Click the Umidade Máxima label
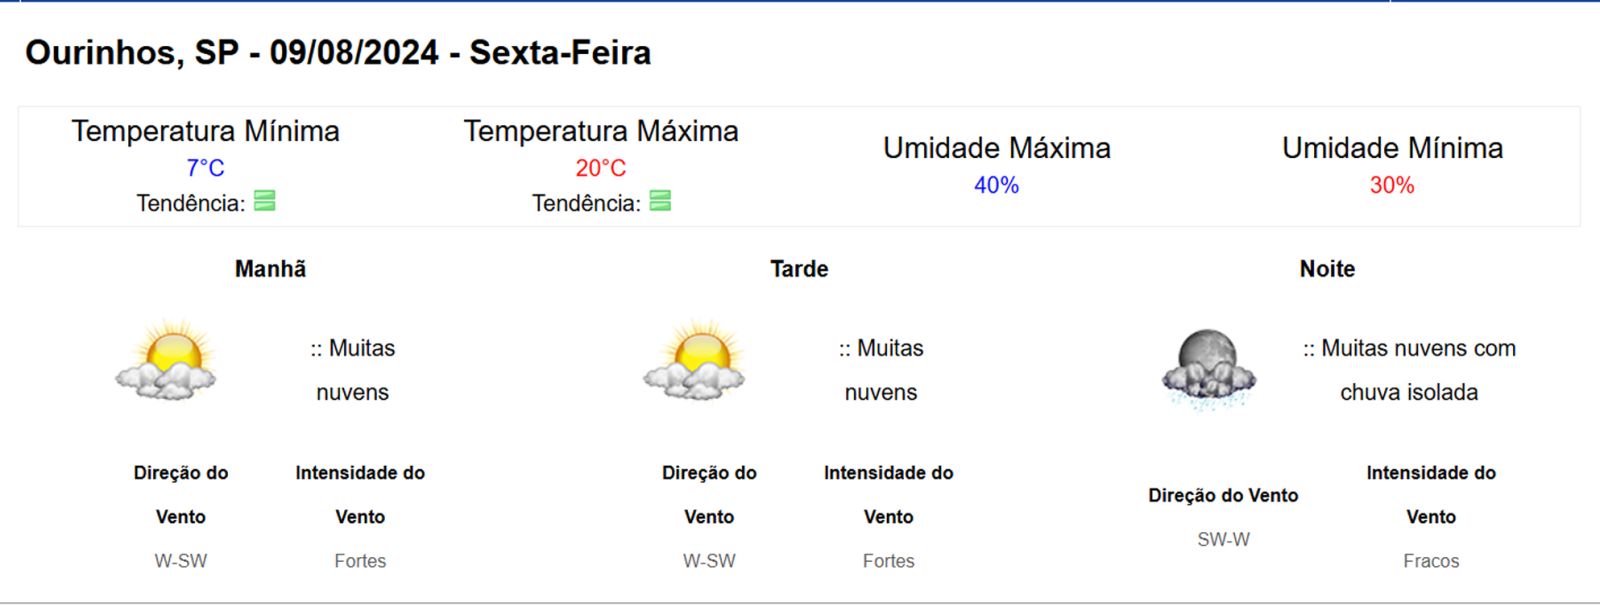The width and height of the screenshot is (1600, 607). 996,148
